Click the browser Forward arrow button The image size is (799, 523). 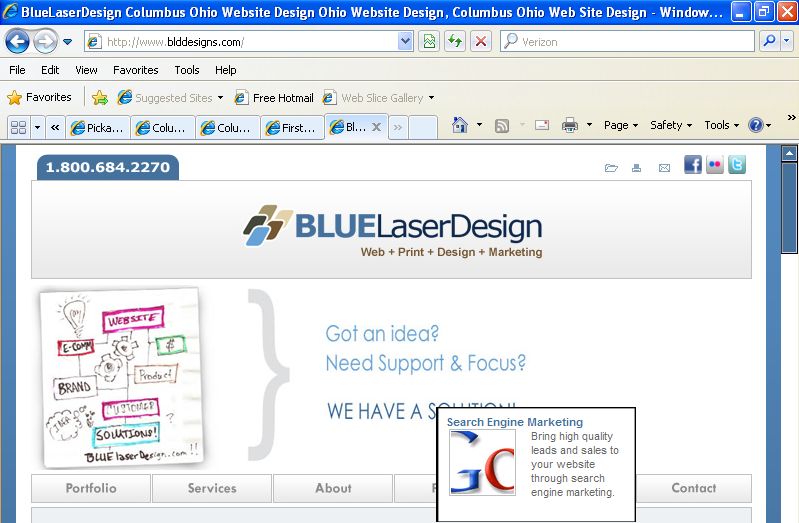pyautogui.click(x=45, y=41)
